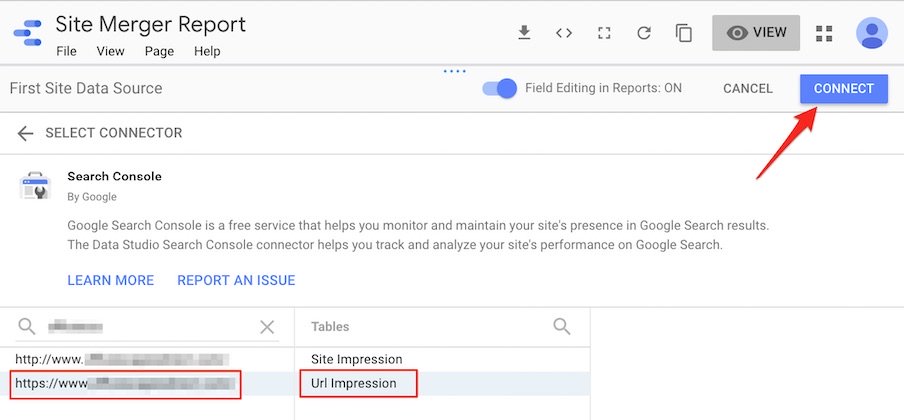This screenshot has height=420, width=904.
Task: Clear the site search with X icon
Action: (x=267, y=327)
